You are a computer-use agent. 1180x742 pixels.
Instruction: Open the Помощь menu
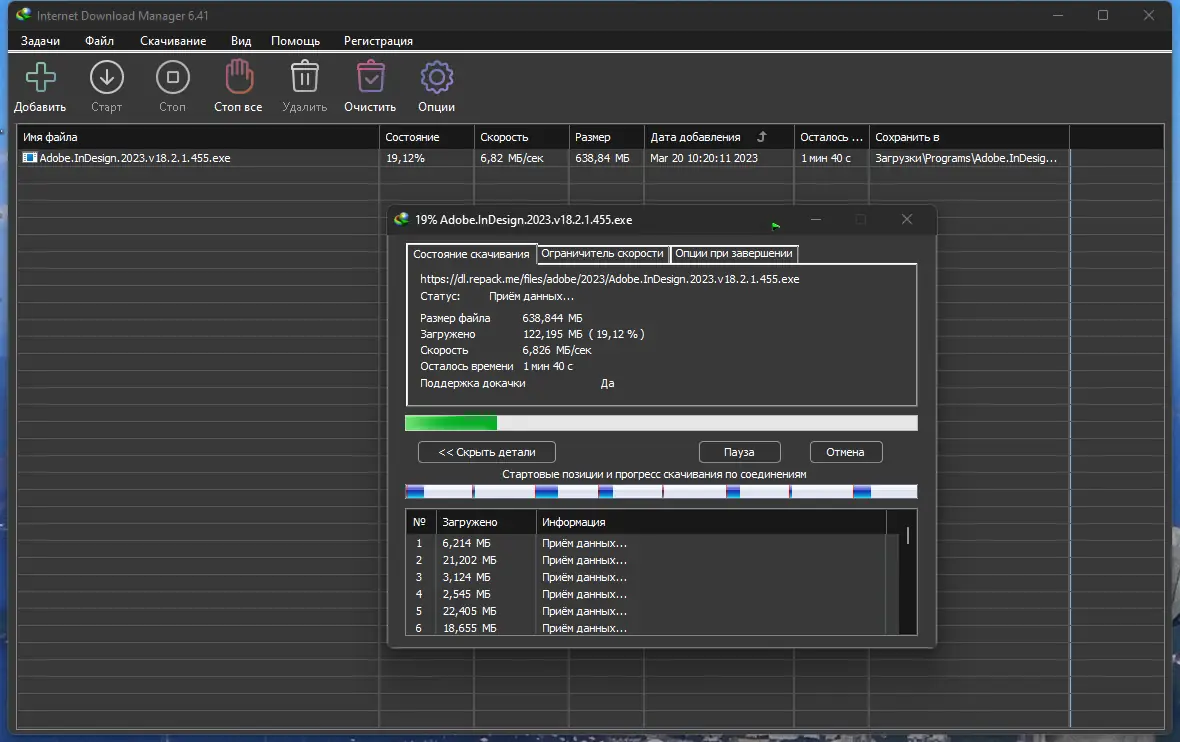296,41
